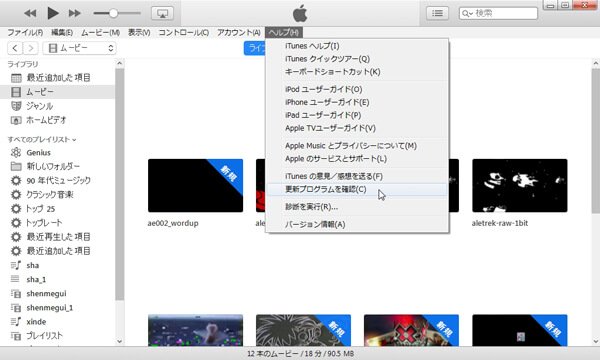
Task: Open the Genius playlist
Action: (x=57, y=153)
